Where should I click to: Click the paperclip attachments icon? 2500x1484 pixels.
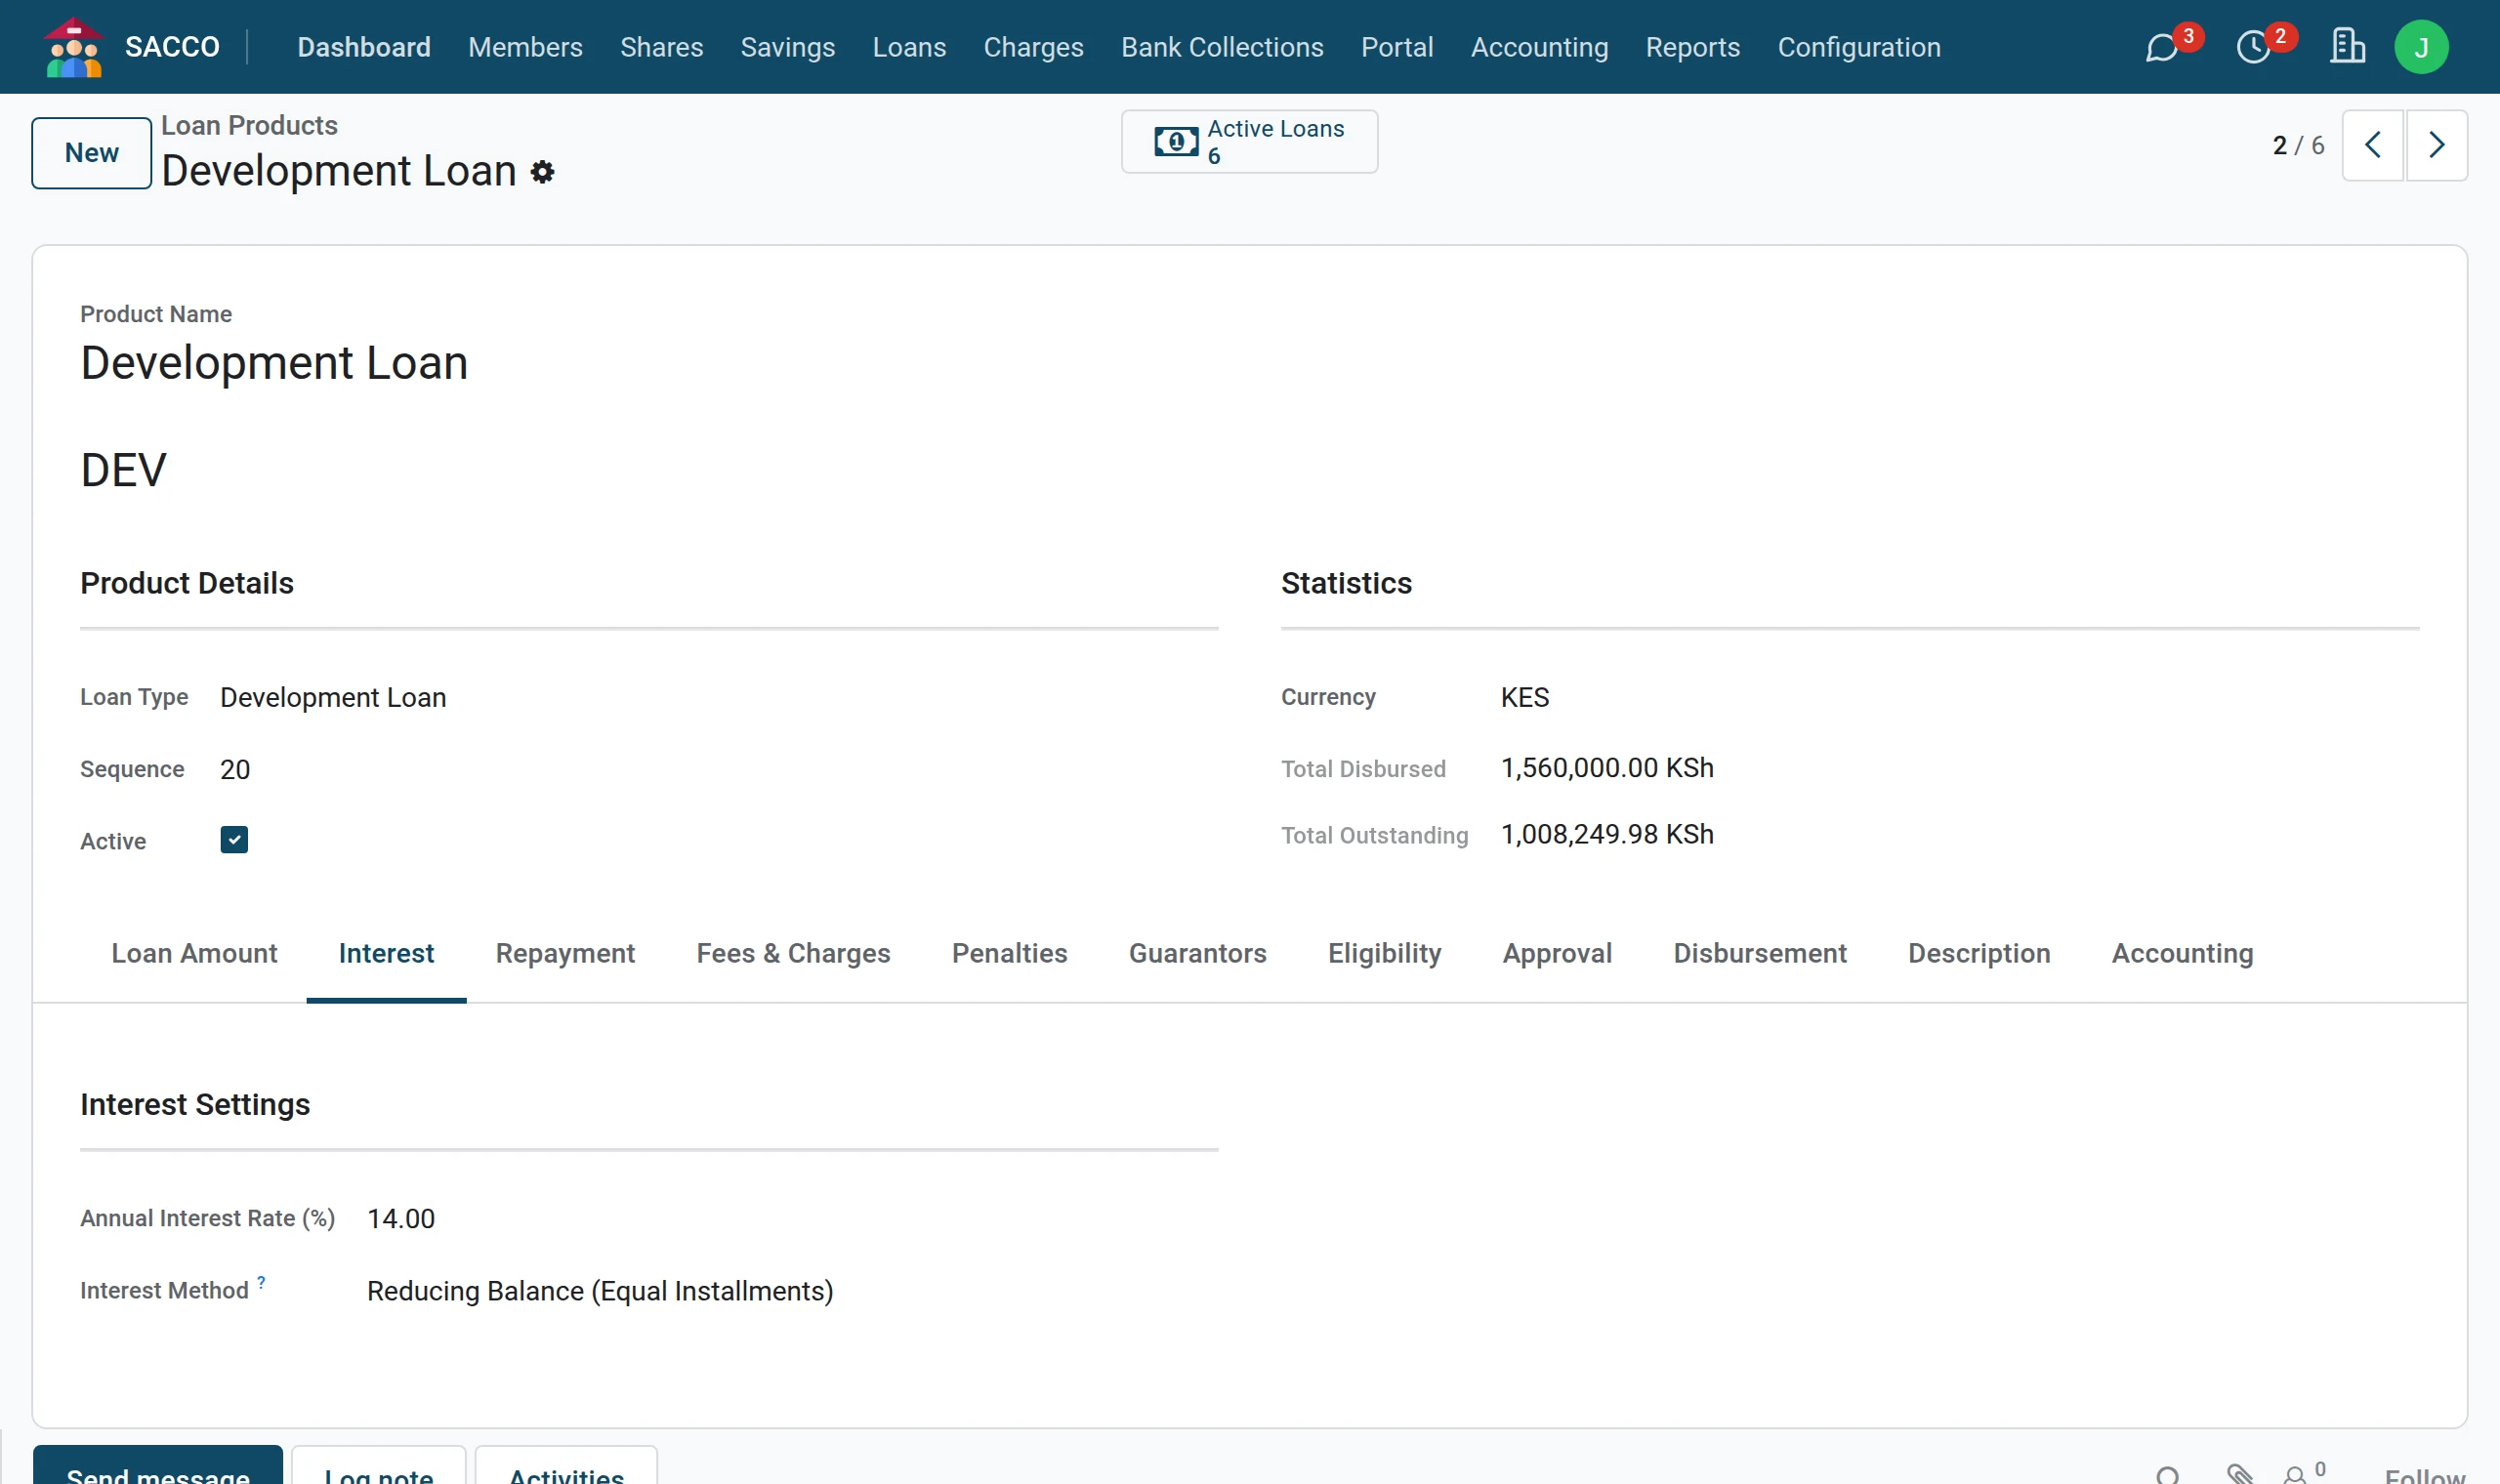click(x=2239, y=1474)
